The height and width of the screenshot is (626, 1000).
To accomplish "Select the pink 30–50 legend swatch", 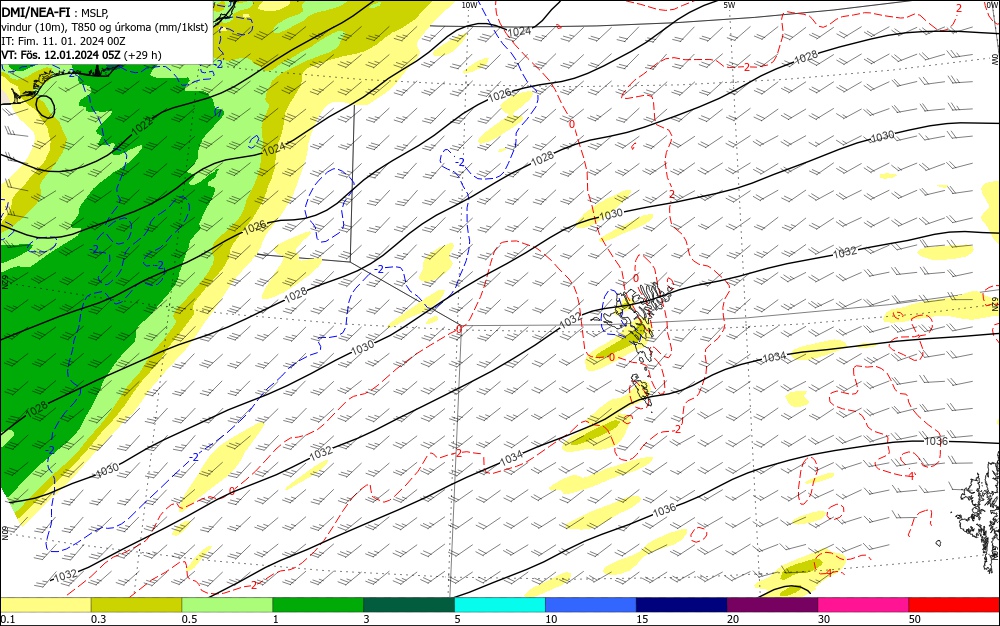I will pyautogui.click(x=863, y=605).
